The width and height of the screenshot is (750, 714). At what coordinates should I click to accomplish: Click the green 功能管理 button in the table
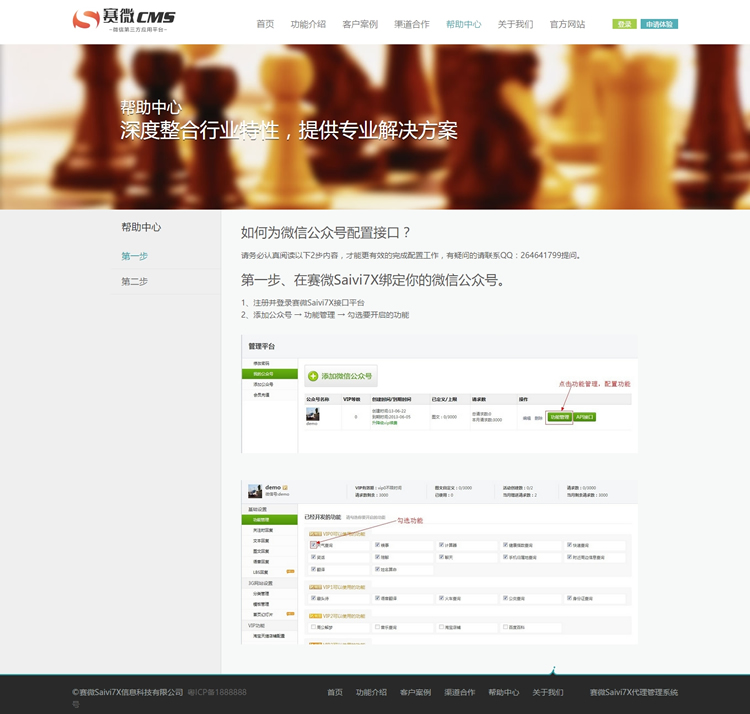pyautogui.click(x=559, y=417)
